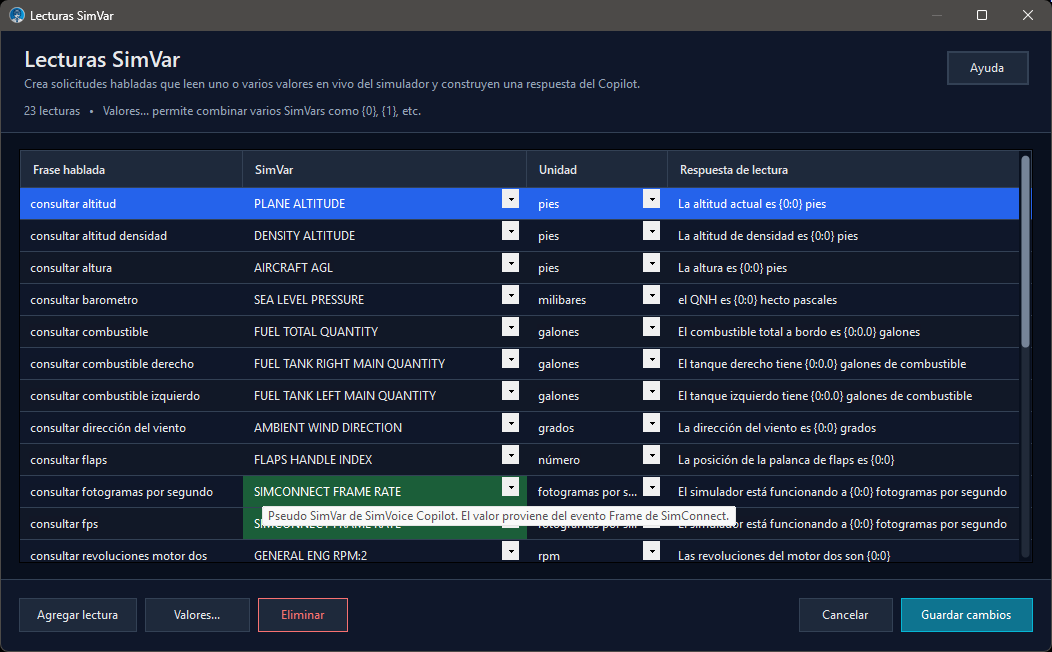Open unit dropdown for consultar combustible derecho

pyautogui.click(x=651, y=359)
